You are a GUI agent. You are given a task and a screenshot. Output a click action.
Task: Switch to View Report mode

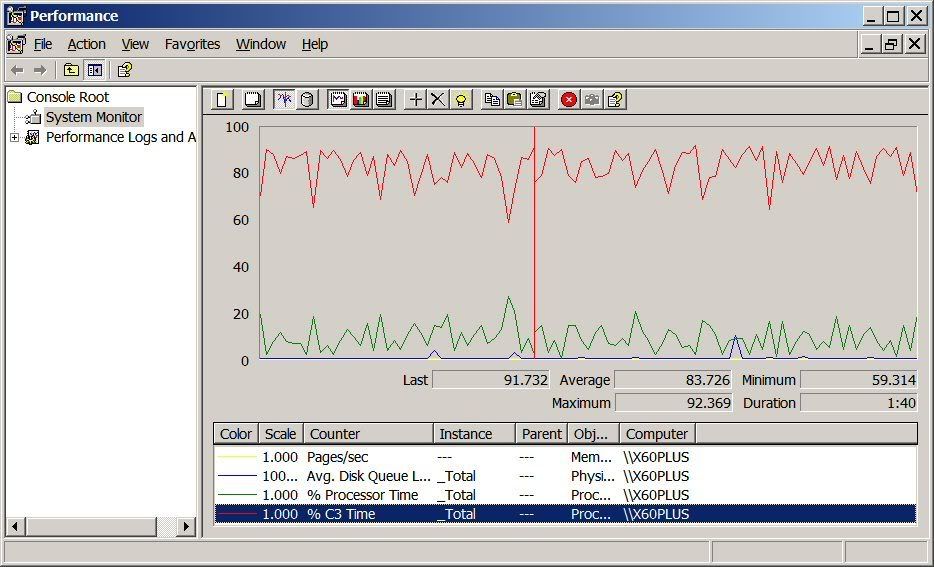click(x=384, y=99)
